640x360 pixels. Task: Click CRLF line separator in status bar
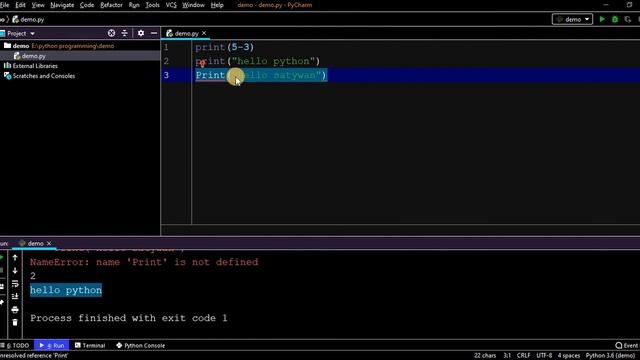523,356
